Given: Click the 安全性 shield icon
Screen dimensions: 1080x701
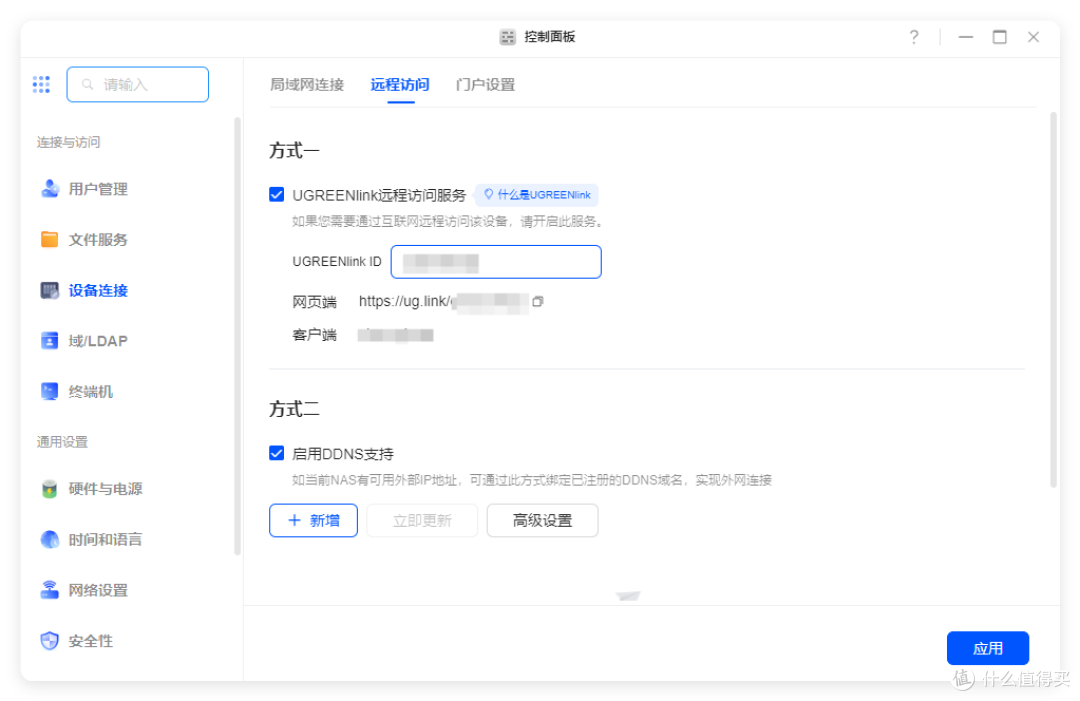Looking at the screenshot, I should tap(50, 641).
